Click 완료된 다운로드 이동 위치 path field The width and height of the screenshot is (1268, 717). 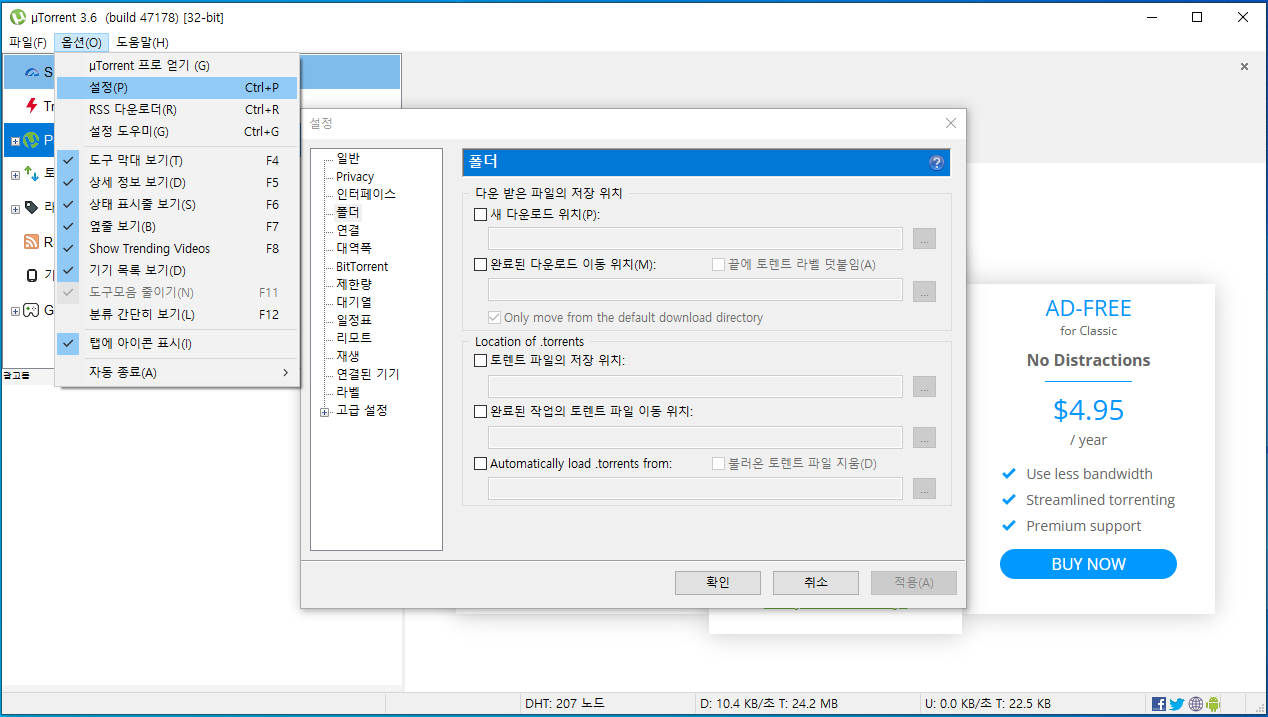pyautogui.click(x=695, y=290)
